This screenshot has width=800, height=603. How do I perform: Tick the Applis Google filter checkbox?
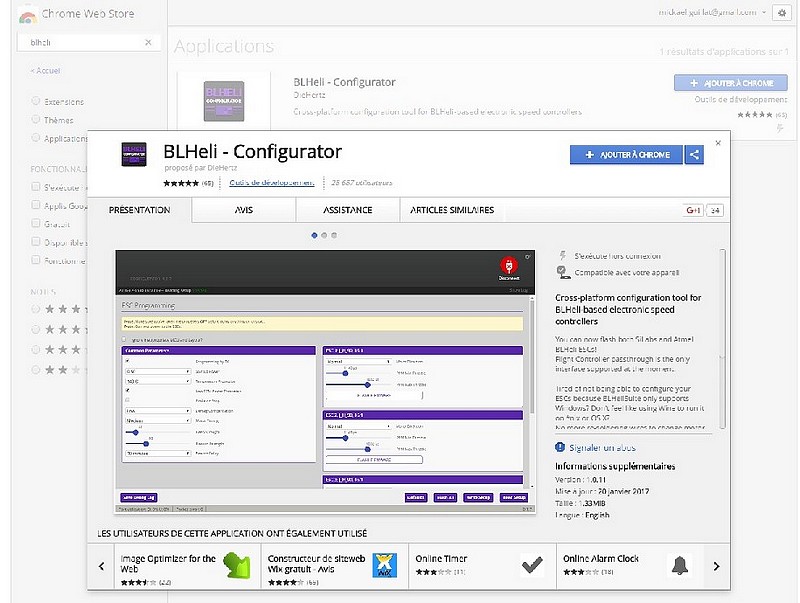36,205
